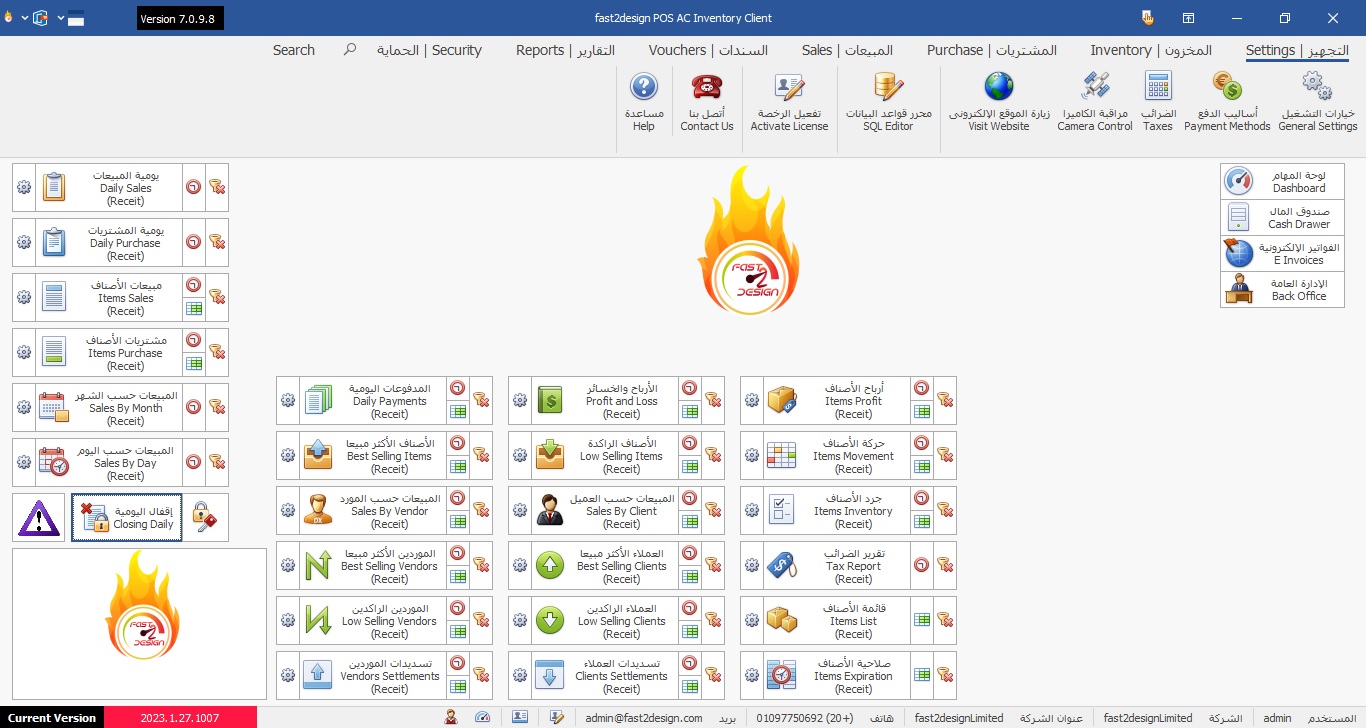Click the speedometer icon in status bar

point(483,718)
